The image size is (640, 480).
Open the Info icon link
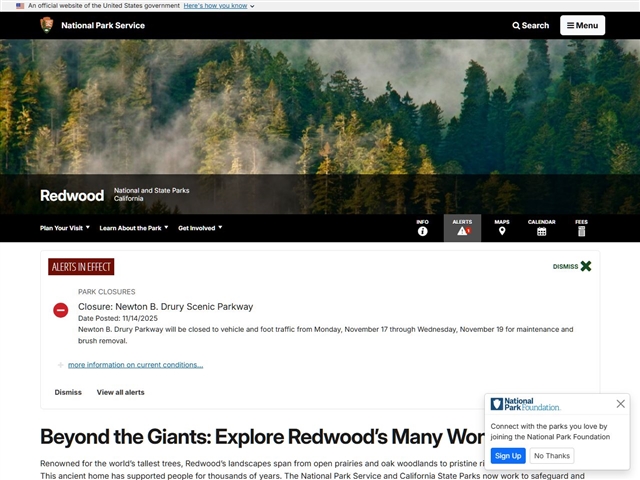[422, 231]
